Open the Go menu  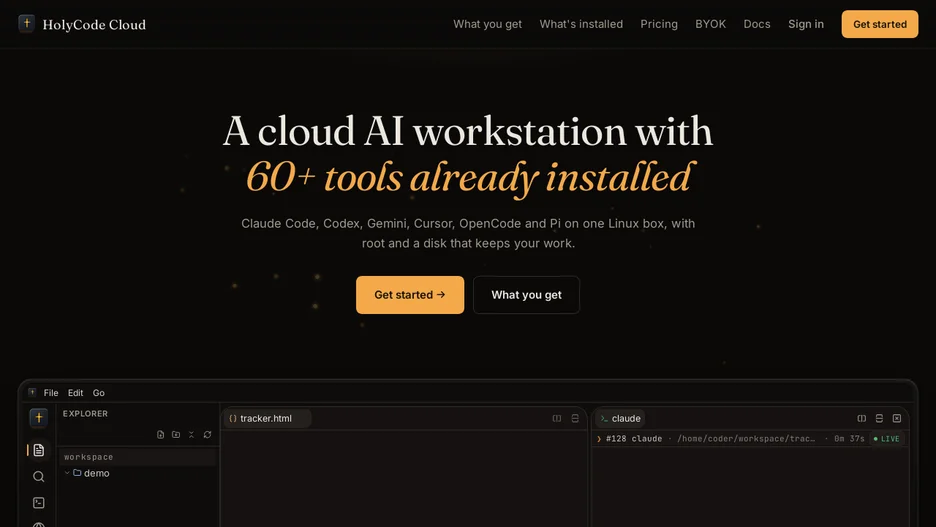click(98, 393)
